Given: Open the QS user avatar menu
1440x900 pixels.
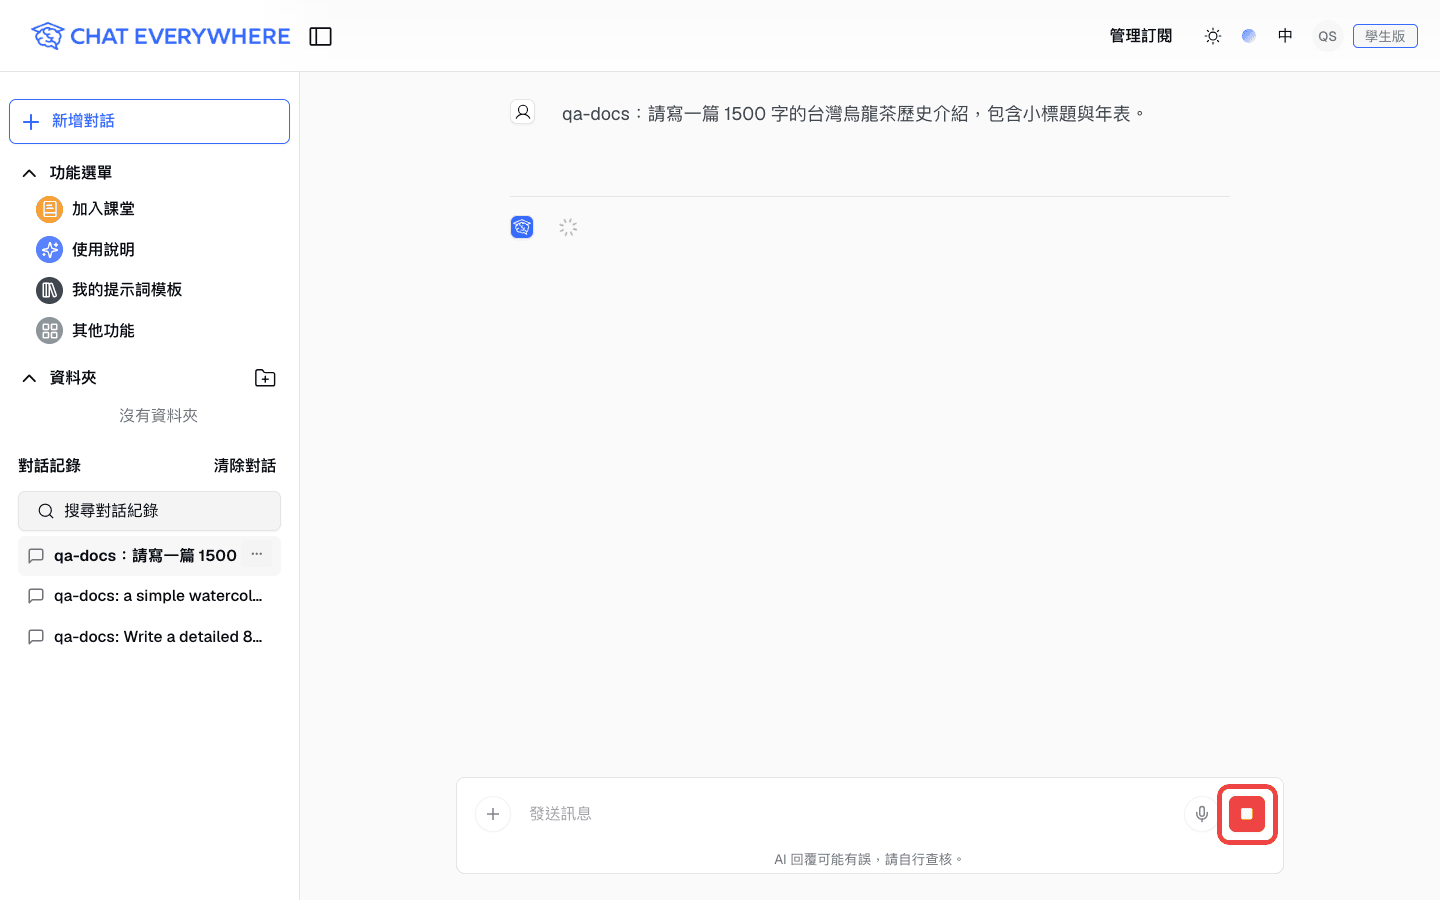Looking at the screenshot, I should pos(1327,36).
